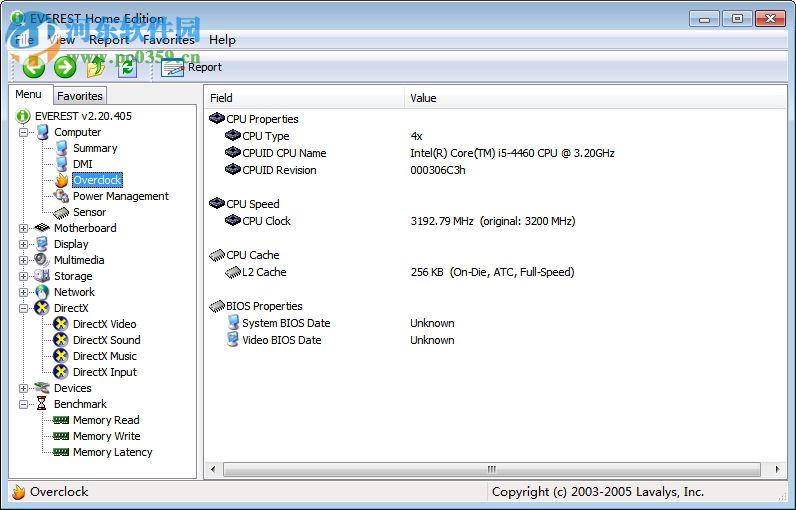Click the Multimedia speaker icon
The height and width of the screenshot is (510, 796).
coord(42,260)
